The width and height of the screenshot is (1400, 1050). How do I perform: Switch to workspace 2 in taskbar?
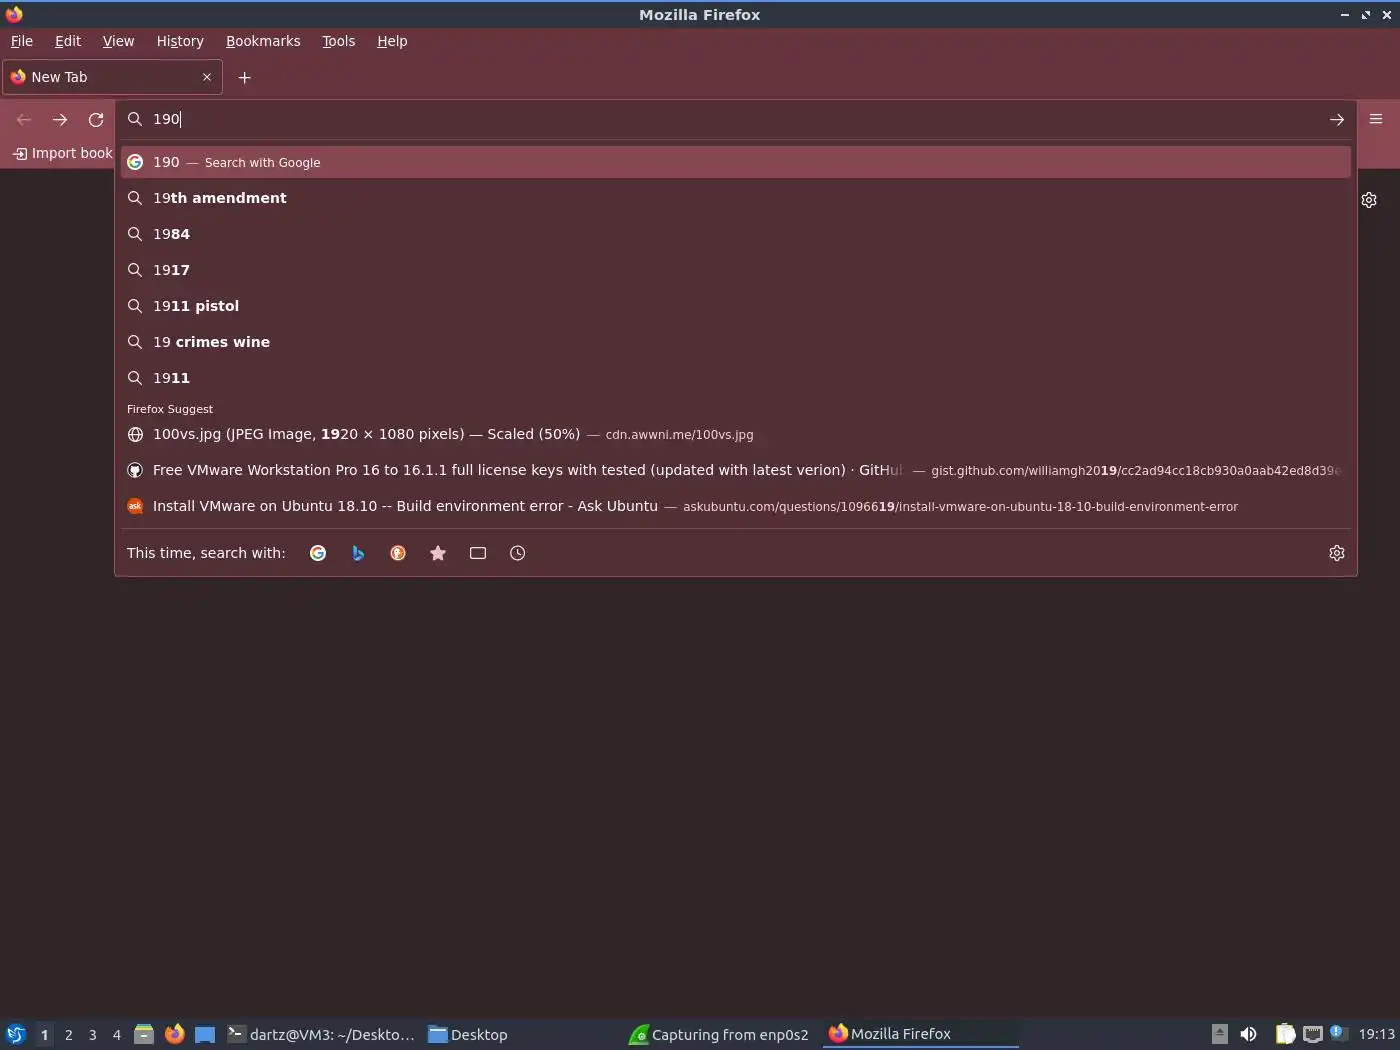click(68, 1035)
